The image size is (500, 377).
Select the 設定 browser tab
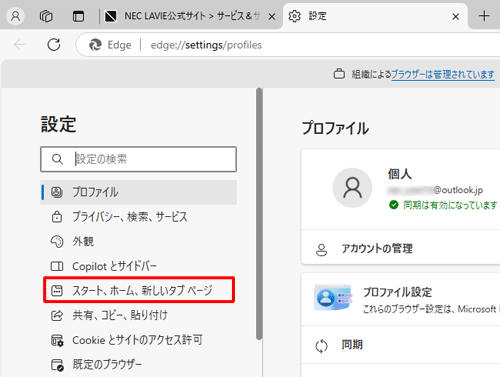click(375, 16)
